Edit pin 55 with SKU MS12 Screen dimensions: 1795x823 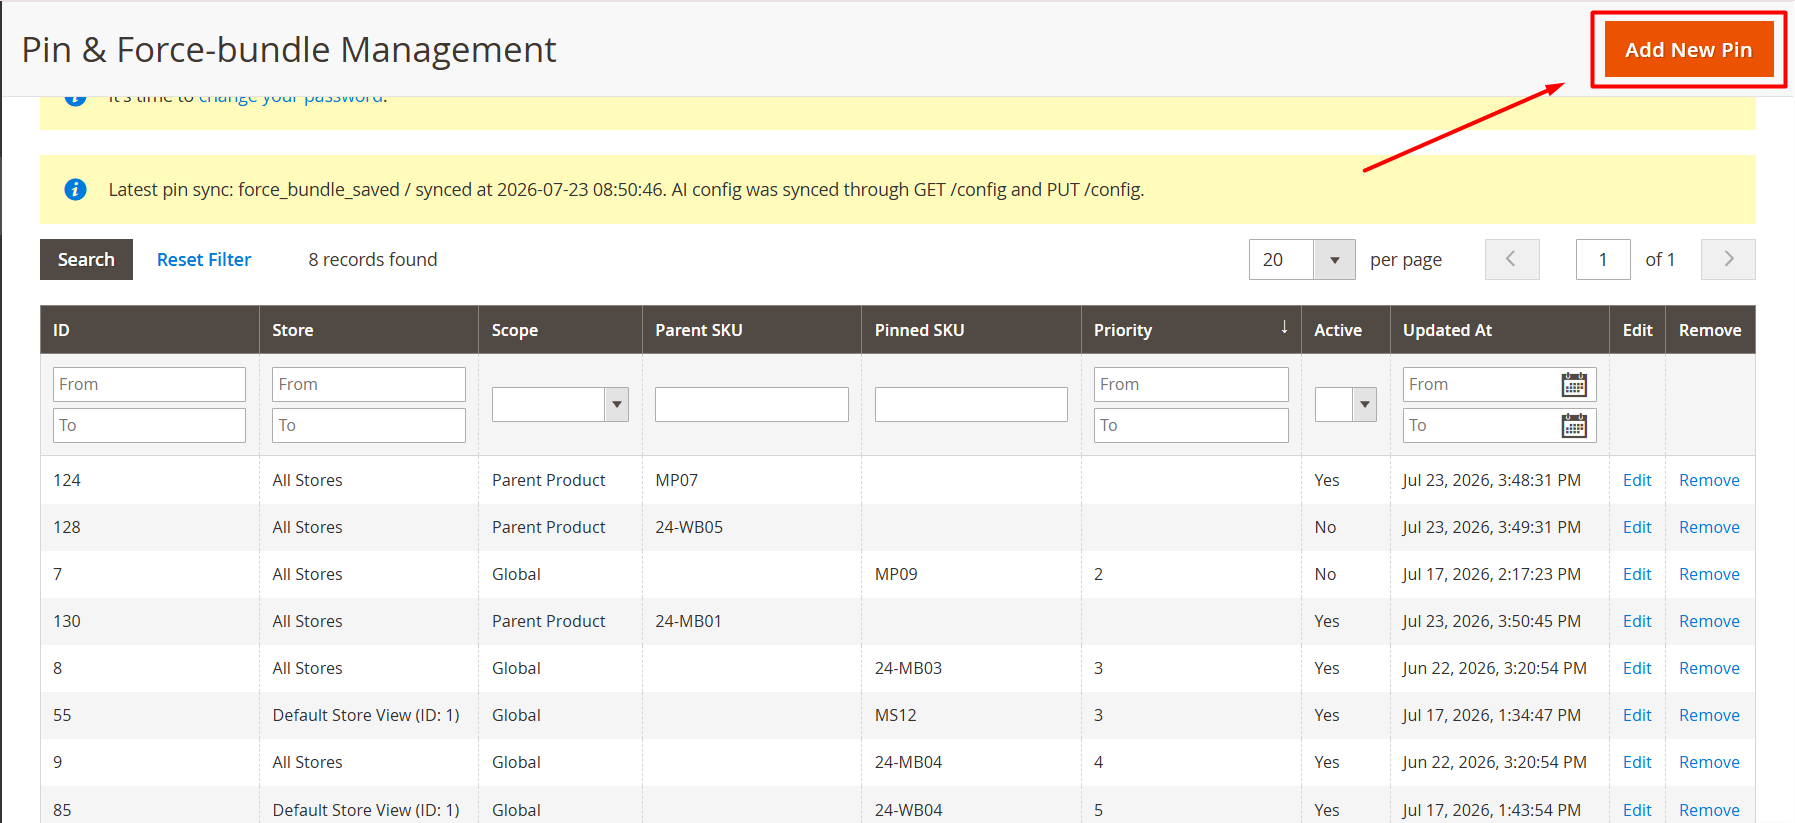tap(1637, 716)
